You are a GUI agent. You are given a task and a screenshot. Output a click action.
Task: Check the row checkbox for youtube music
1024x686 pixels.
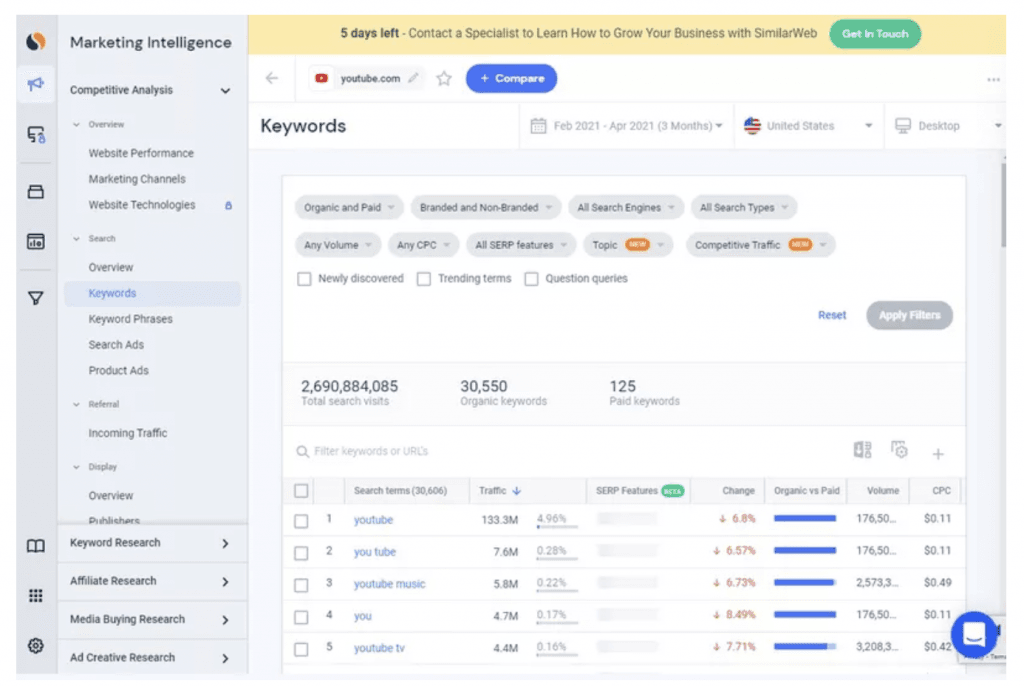pos(301,585)
